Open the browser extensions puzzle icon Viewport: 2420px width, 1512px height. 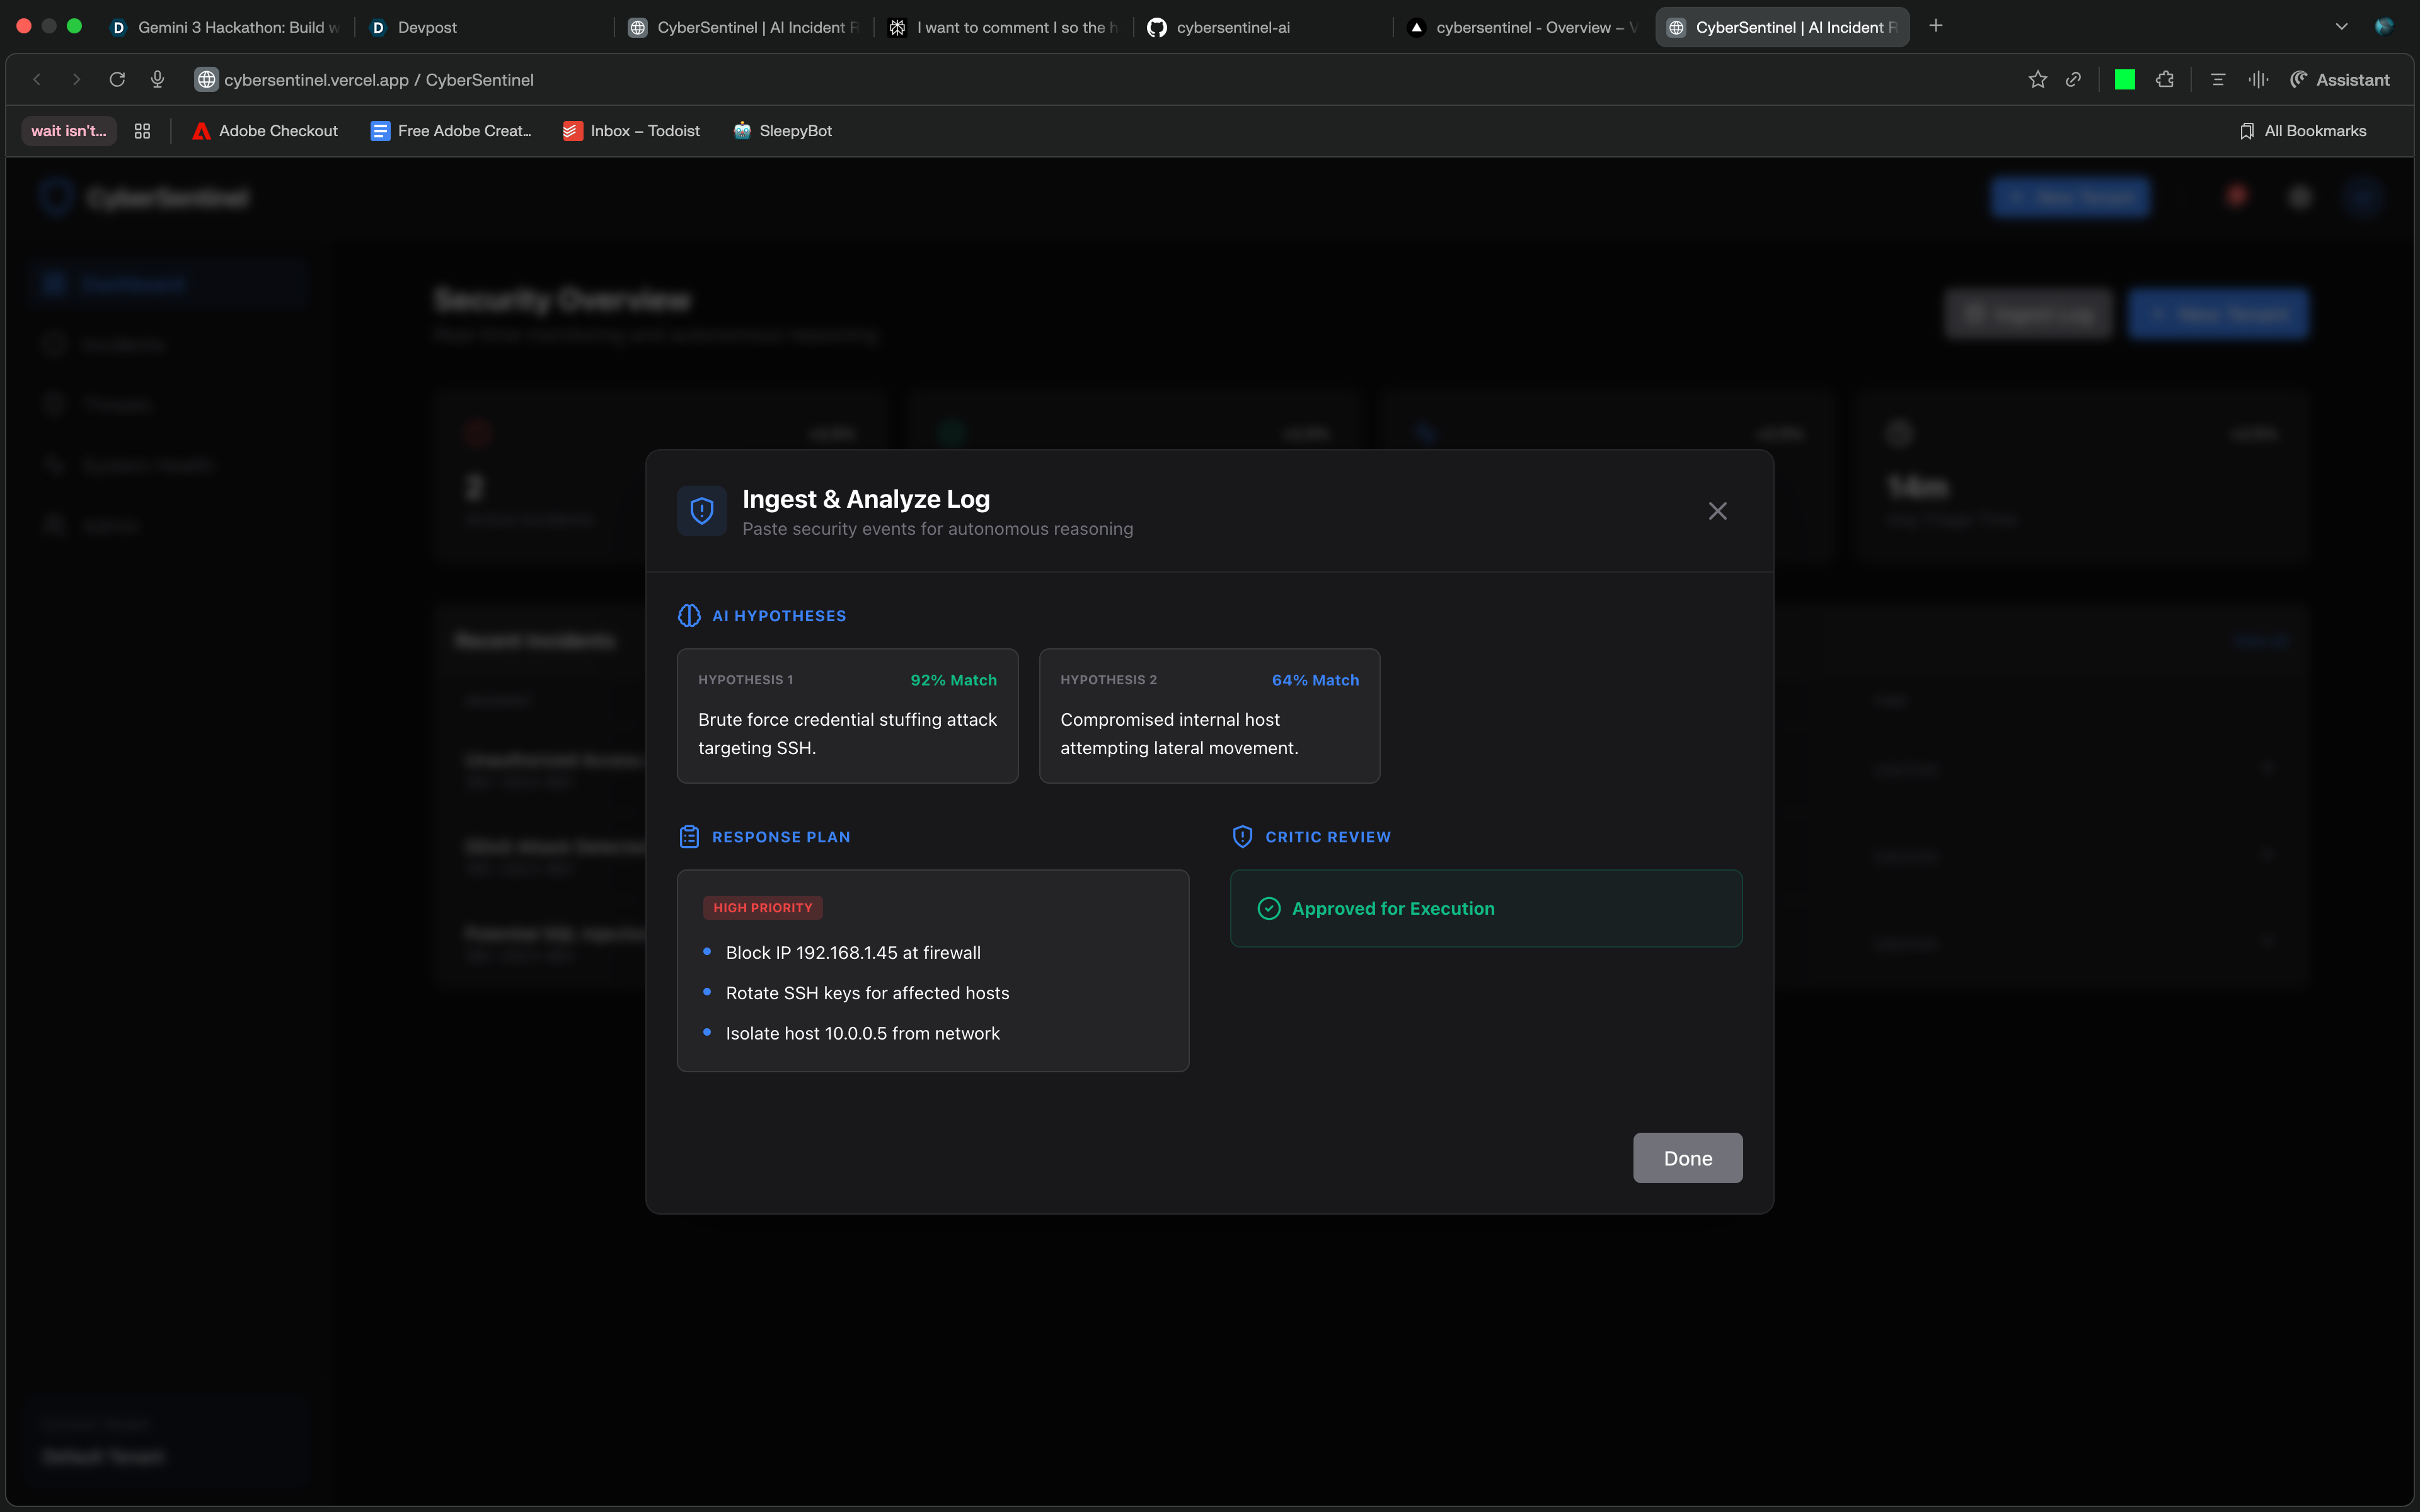tap(2165, 80)
